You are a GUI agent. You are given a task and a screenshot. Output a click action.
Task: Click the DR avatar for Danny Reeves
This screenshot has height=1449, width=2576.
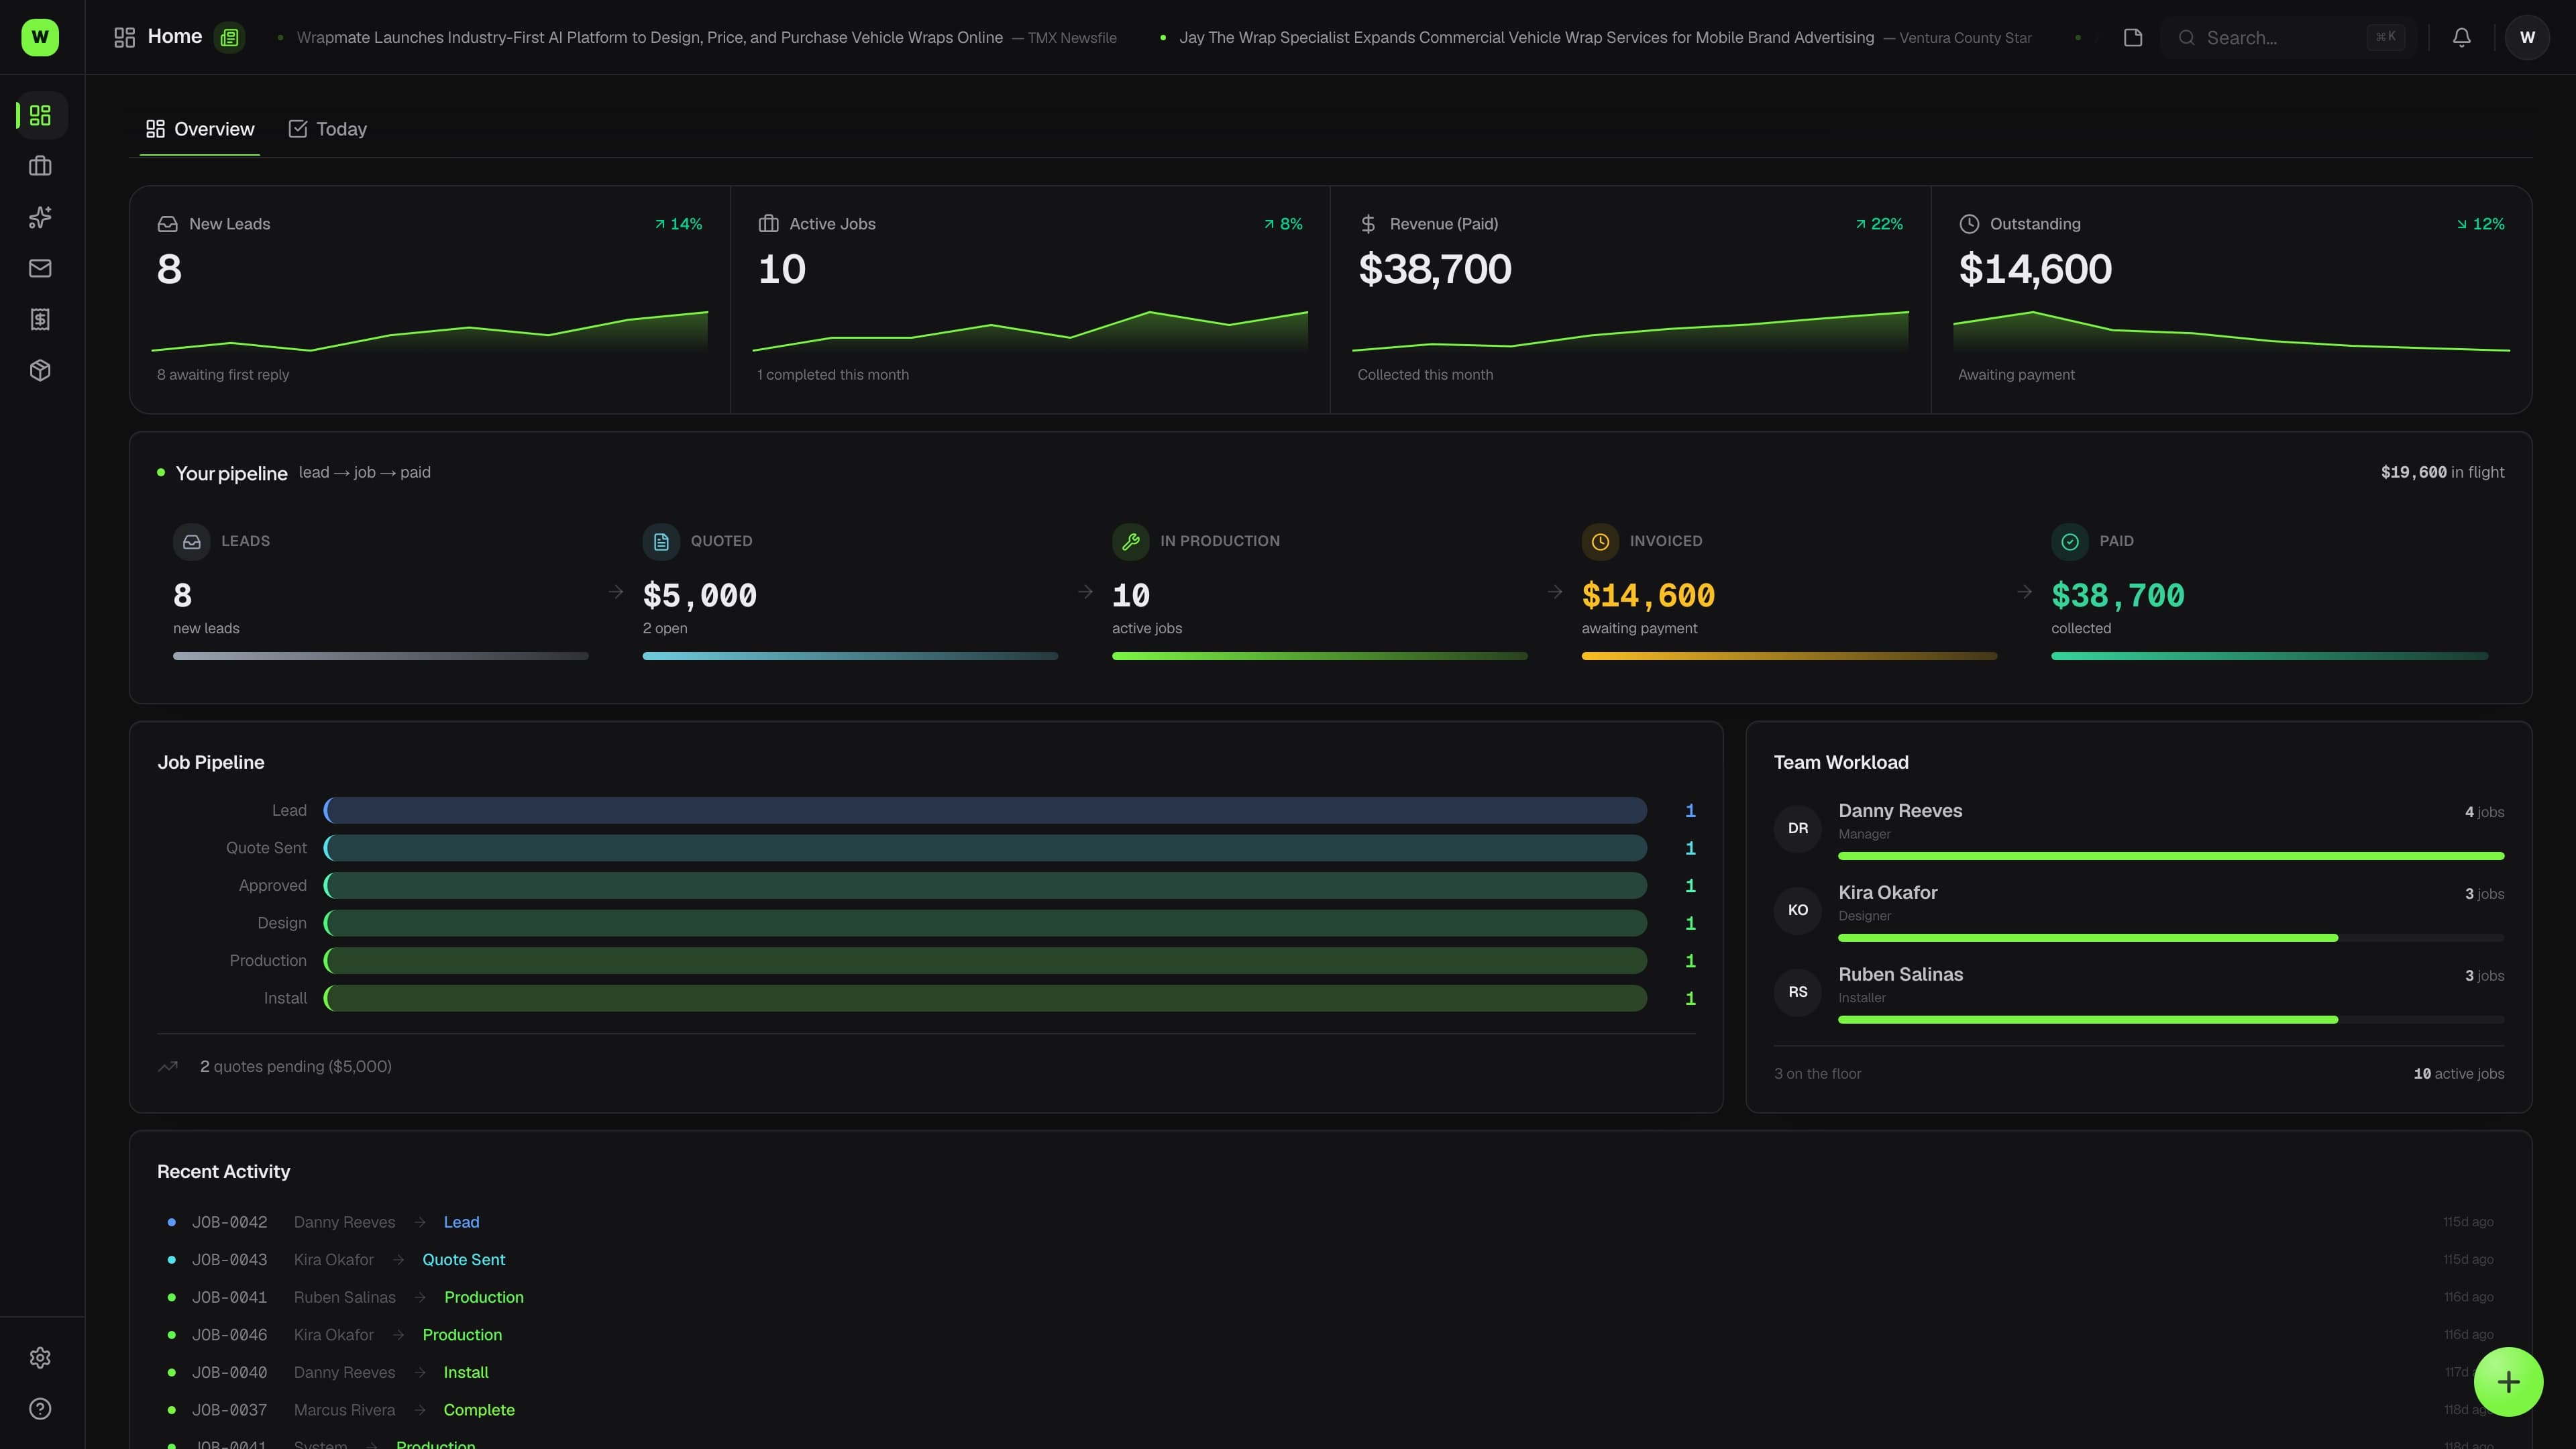1798,828
